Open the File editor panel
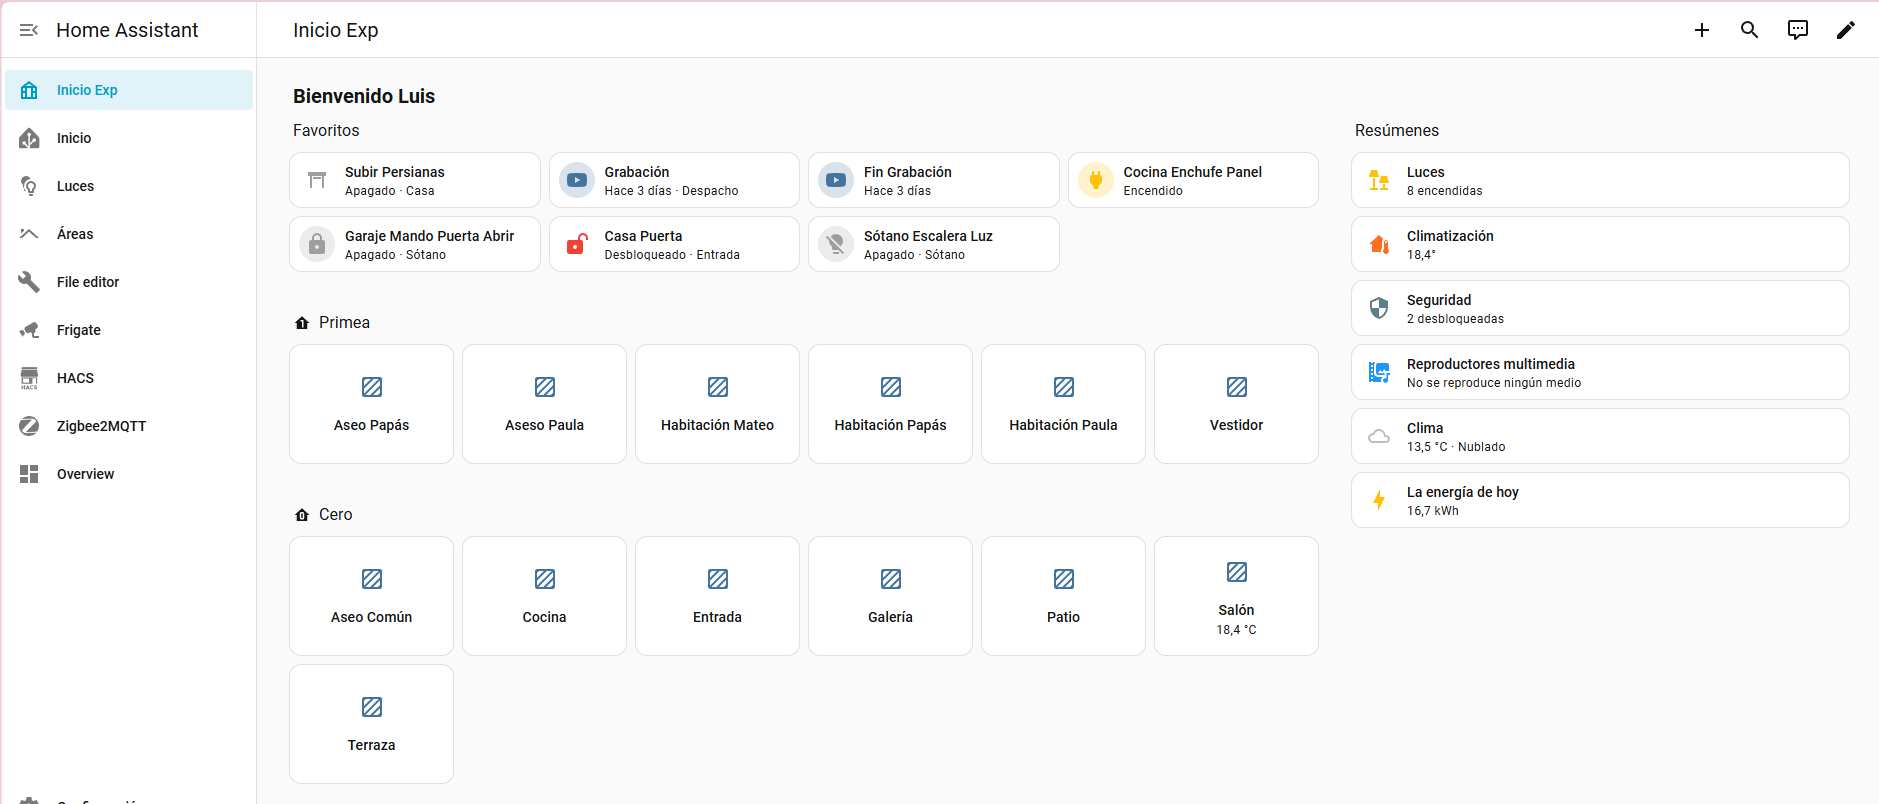Screen dimensions: 1879x804 (88, 282)
